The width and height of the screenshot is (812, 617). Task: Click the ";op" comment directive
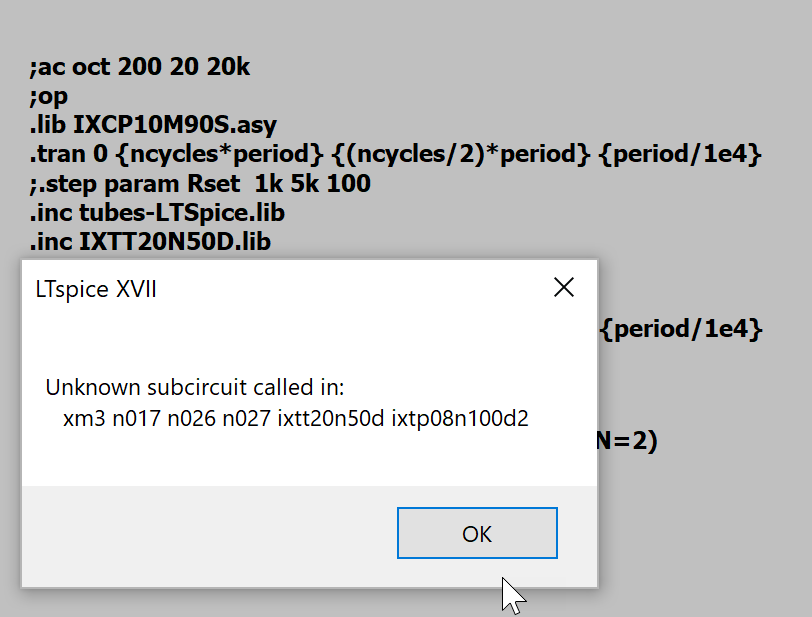click(x=49, y=96)
